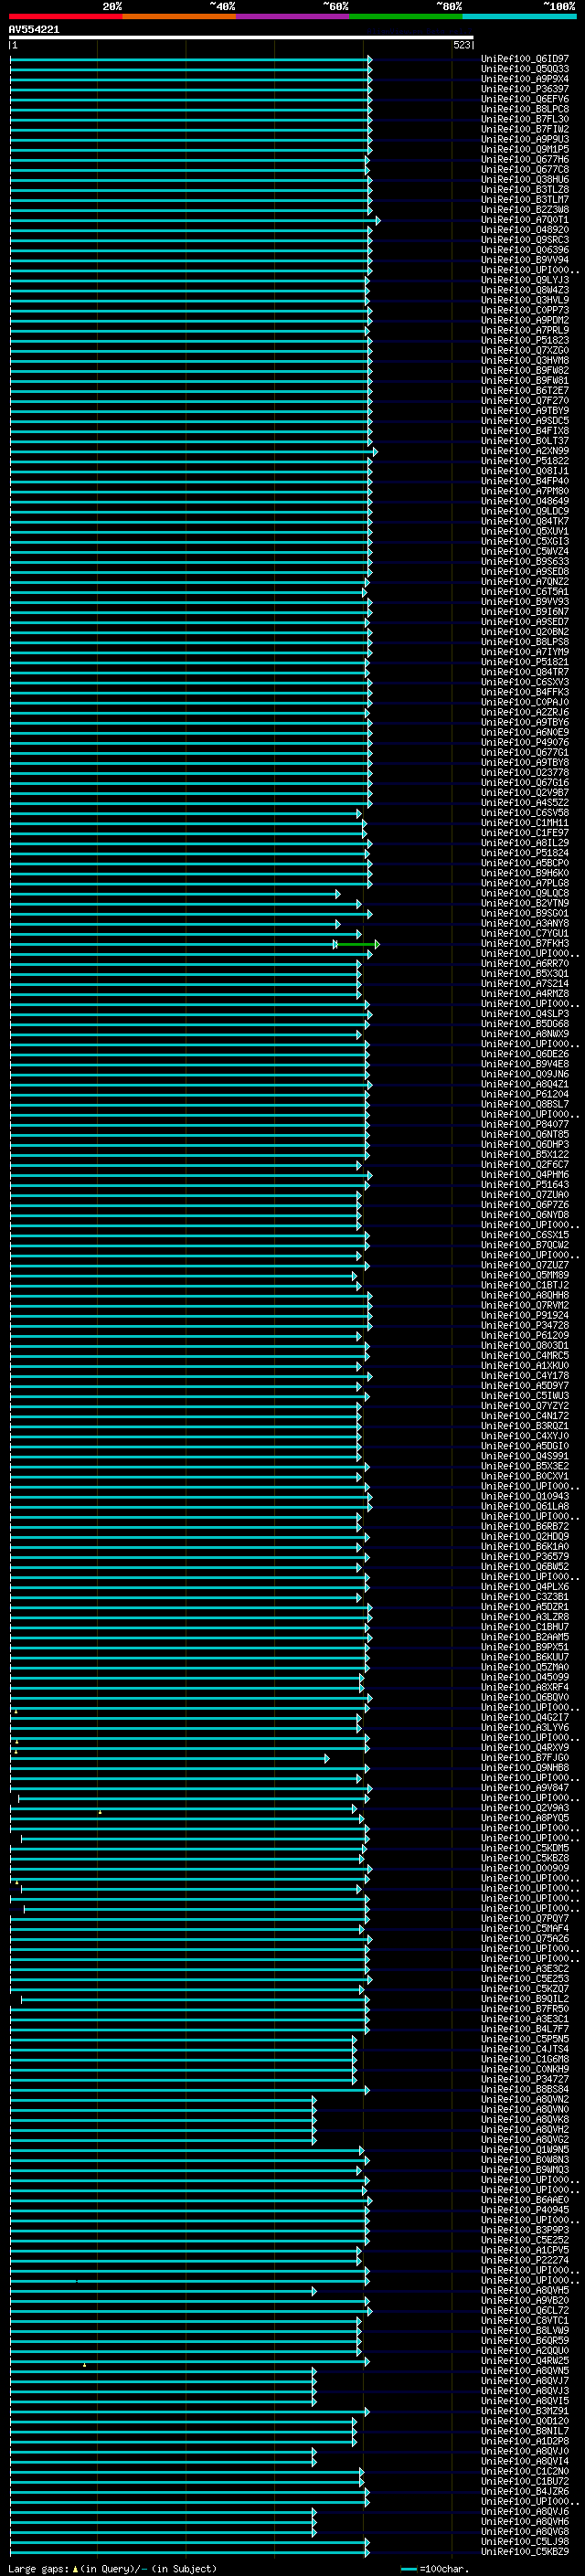Screen dimensions: 585x2576
Task: Select hit UniRef100_A1D2P8
Action: coord(525,2441)
